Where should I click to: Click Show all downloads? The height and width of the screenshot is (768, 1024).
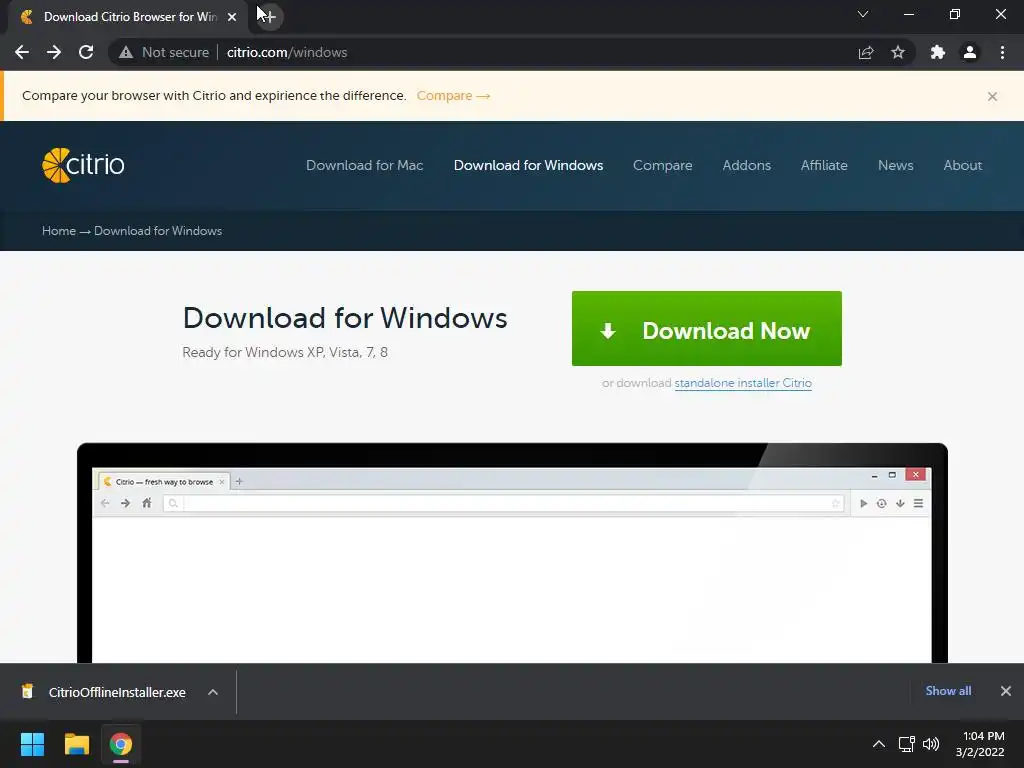pyautogui.click(x=948, y=690)
